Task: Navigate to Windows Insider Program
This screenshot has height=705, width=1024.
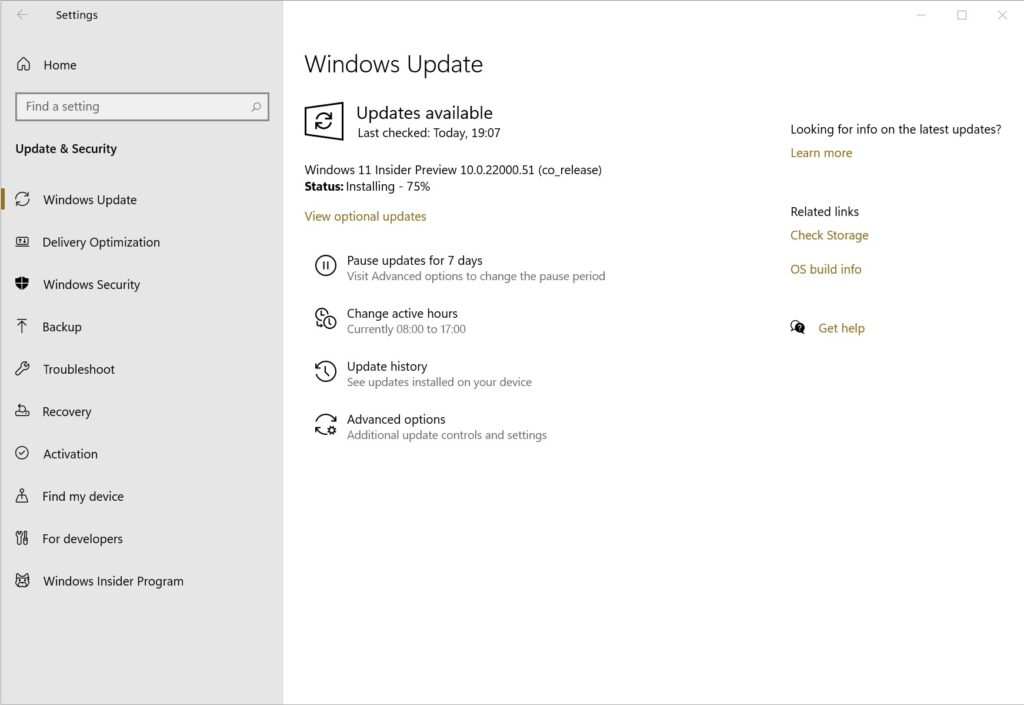Action: (113, 581)
